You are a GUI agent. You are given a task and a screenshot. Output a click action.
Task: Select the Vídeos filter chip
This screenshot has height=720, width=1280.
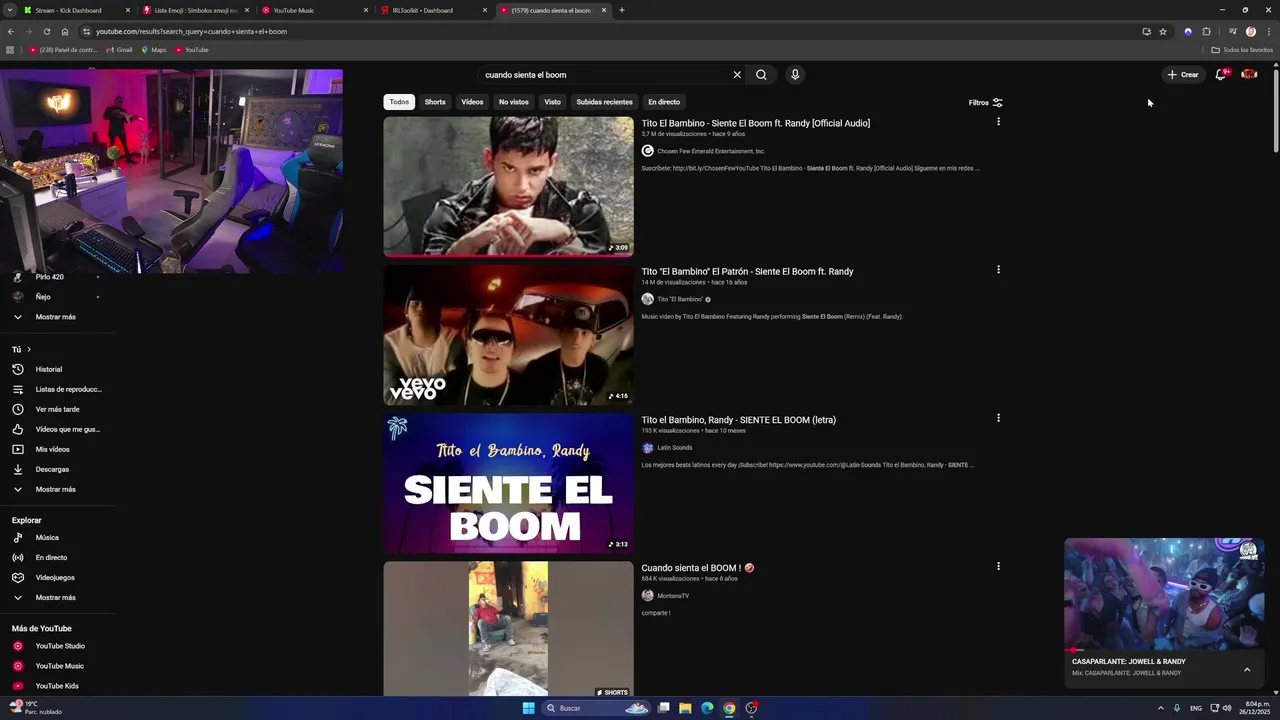472,102
